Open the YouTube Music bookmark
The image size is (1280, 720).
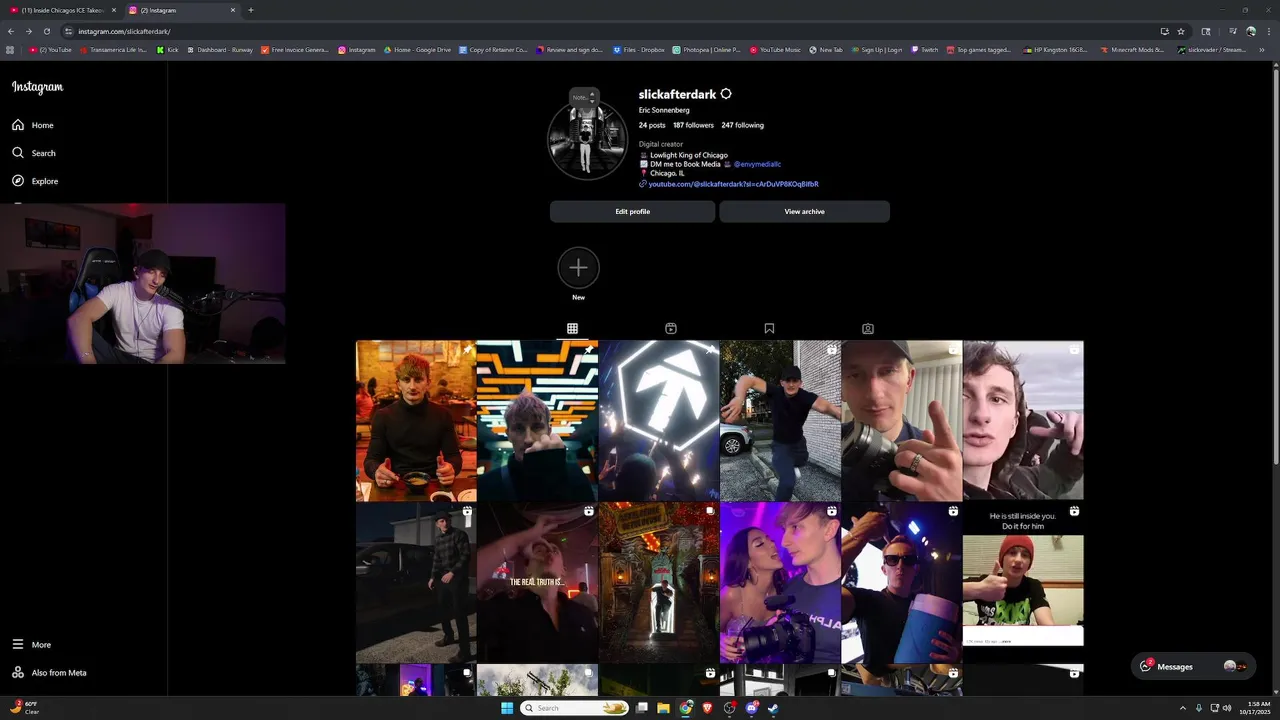775,49
